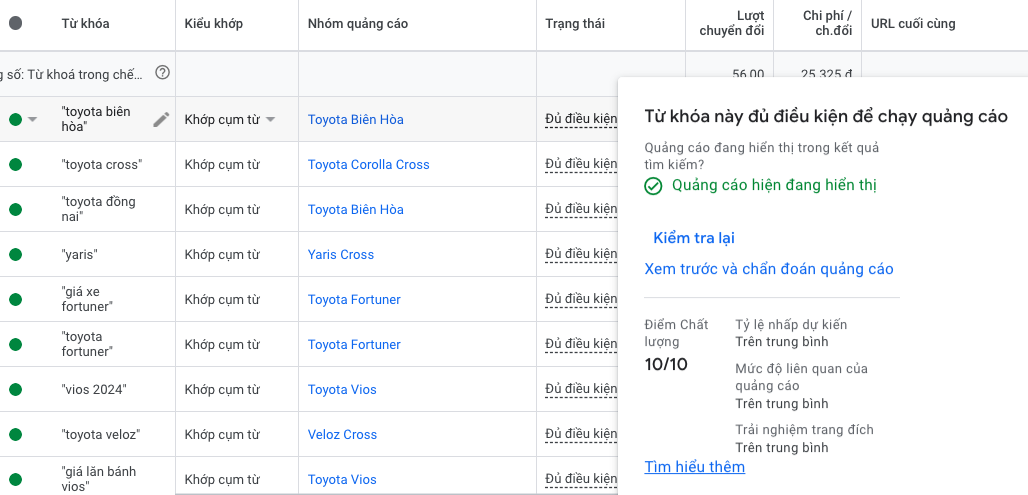This screenshot has width=1028, height=495.
Task: Click the "Kiểm tra lại" button
Action: 693,238
